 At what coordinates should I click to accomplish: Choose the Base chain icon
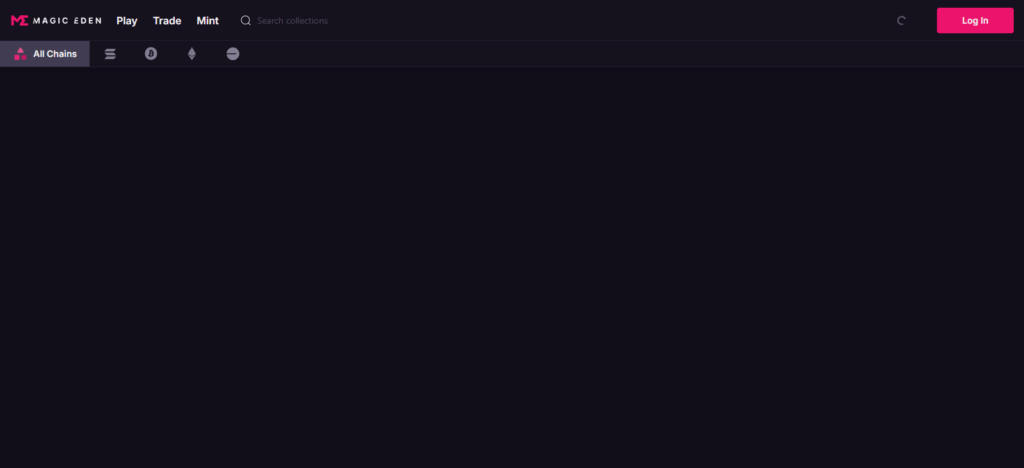(x=232, y=54)
